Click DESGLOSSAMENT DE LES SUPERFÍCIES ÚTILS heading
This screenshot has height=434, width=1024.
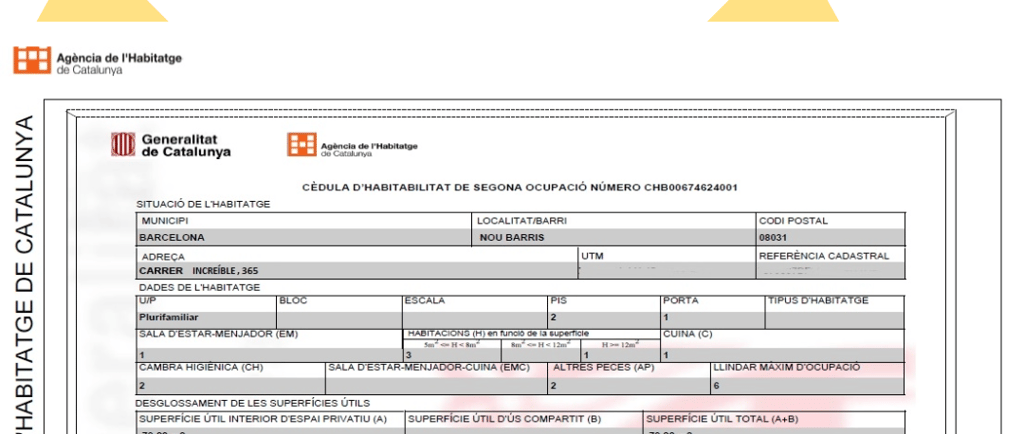(x=253, y=403)
